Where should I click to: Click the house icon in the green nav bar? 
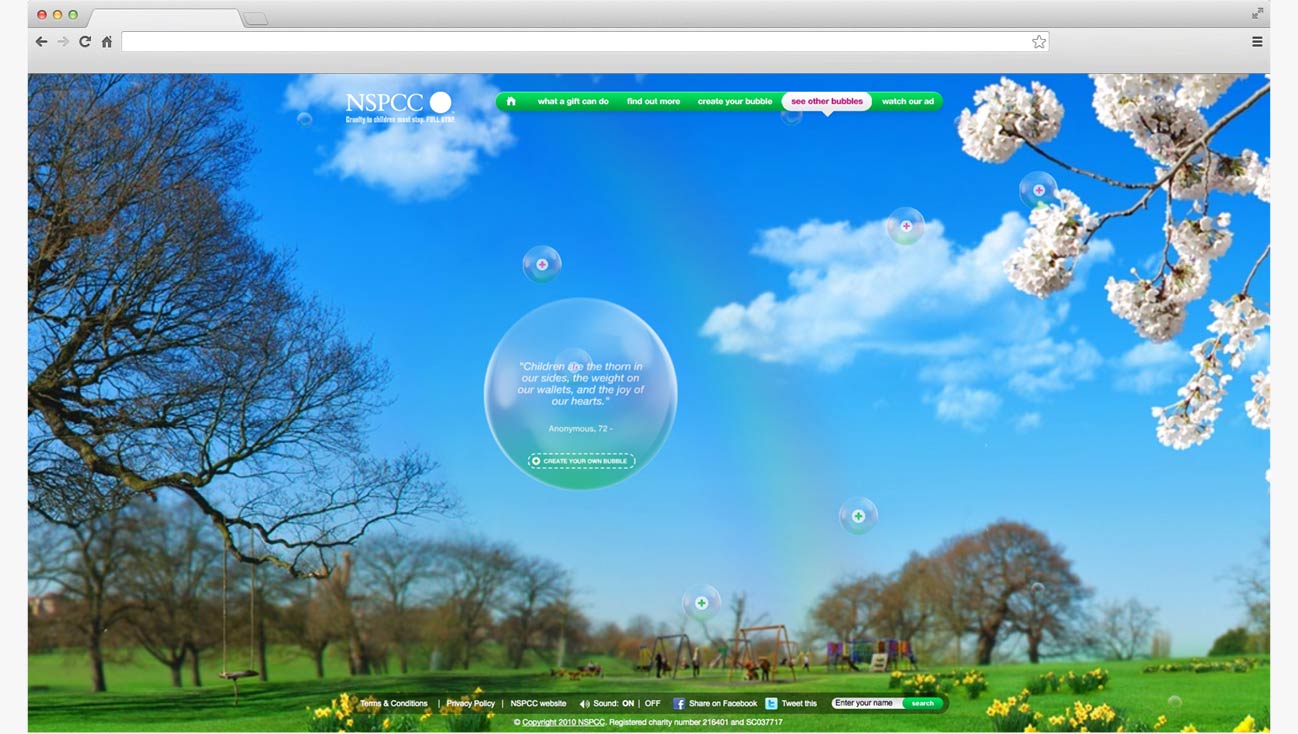click(x=511, y=101)
